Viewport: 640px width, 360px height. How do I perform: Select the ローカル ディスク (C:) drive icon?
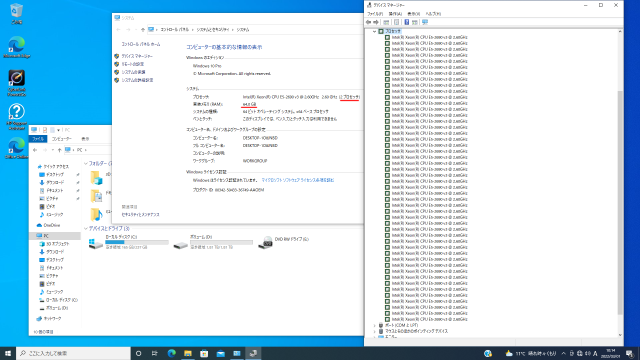pos(96,243)
